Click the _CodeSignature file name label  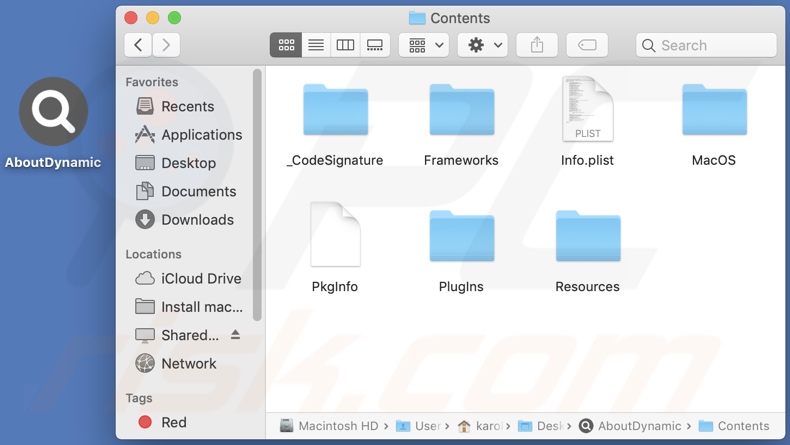pos(335,160)
